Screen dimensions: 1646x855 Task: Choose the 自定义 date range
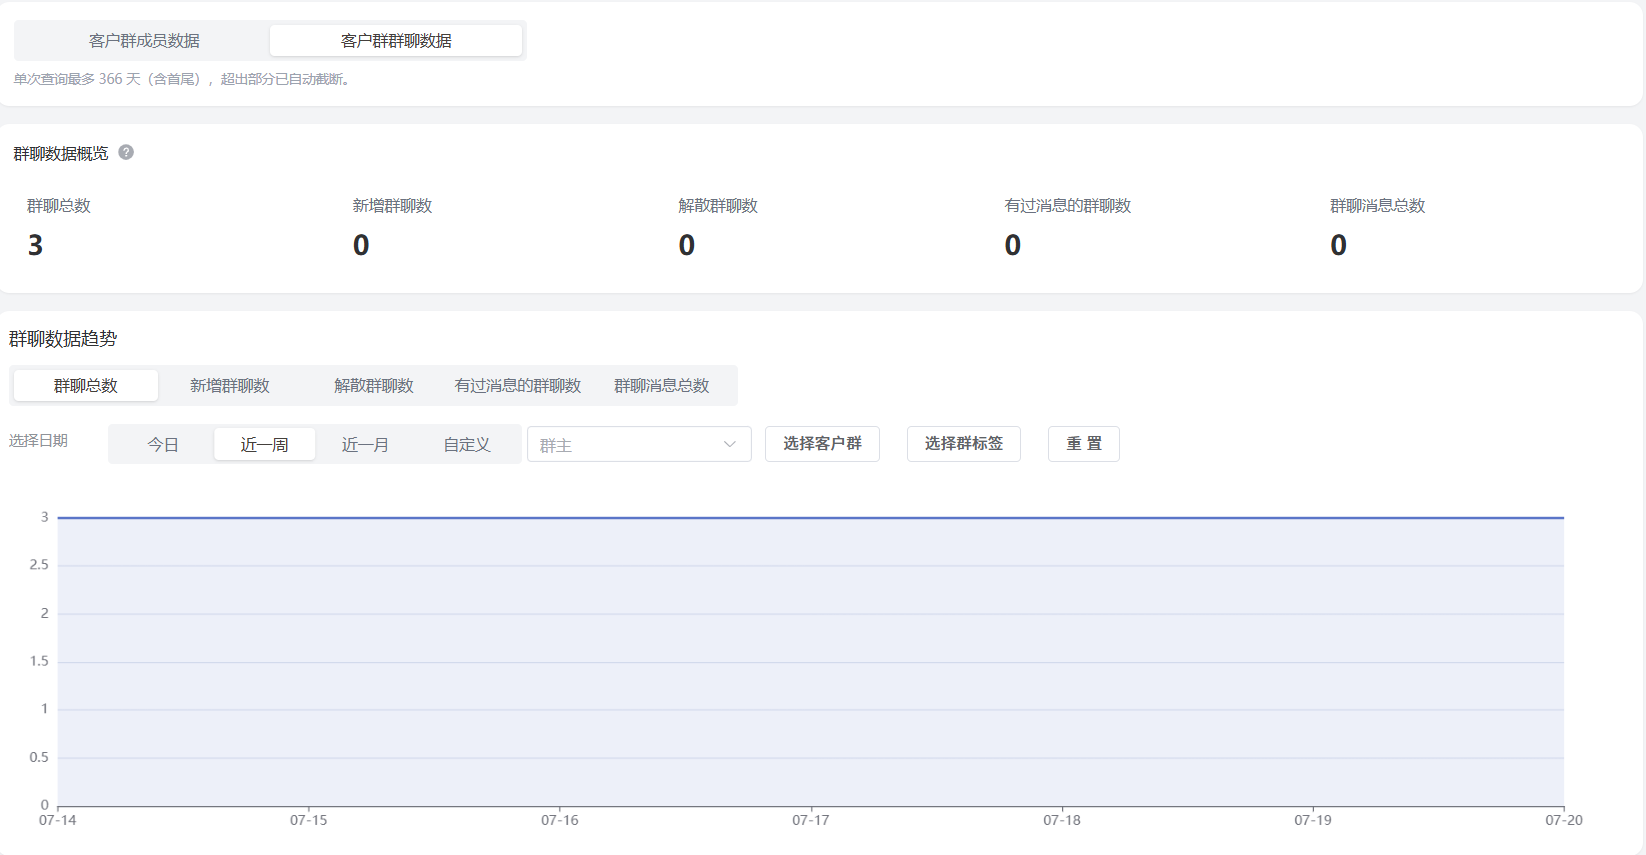point(467,444)
